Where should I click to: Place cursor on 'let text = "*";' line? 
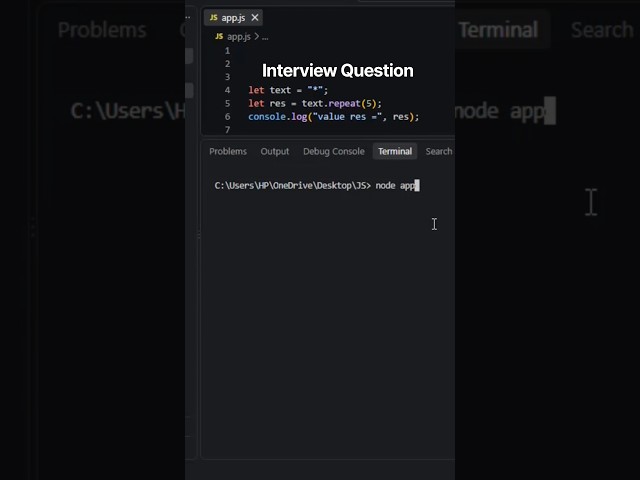point(288,90)
